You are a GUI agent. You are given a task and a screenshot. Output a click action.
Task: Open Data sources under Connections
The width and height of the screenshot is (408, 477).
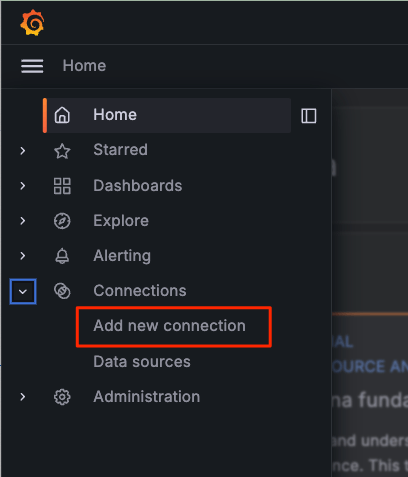(x=142, y=362)
